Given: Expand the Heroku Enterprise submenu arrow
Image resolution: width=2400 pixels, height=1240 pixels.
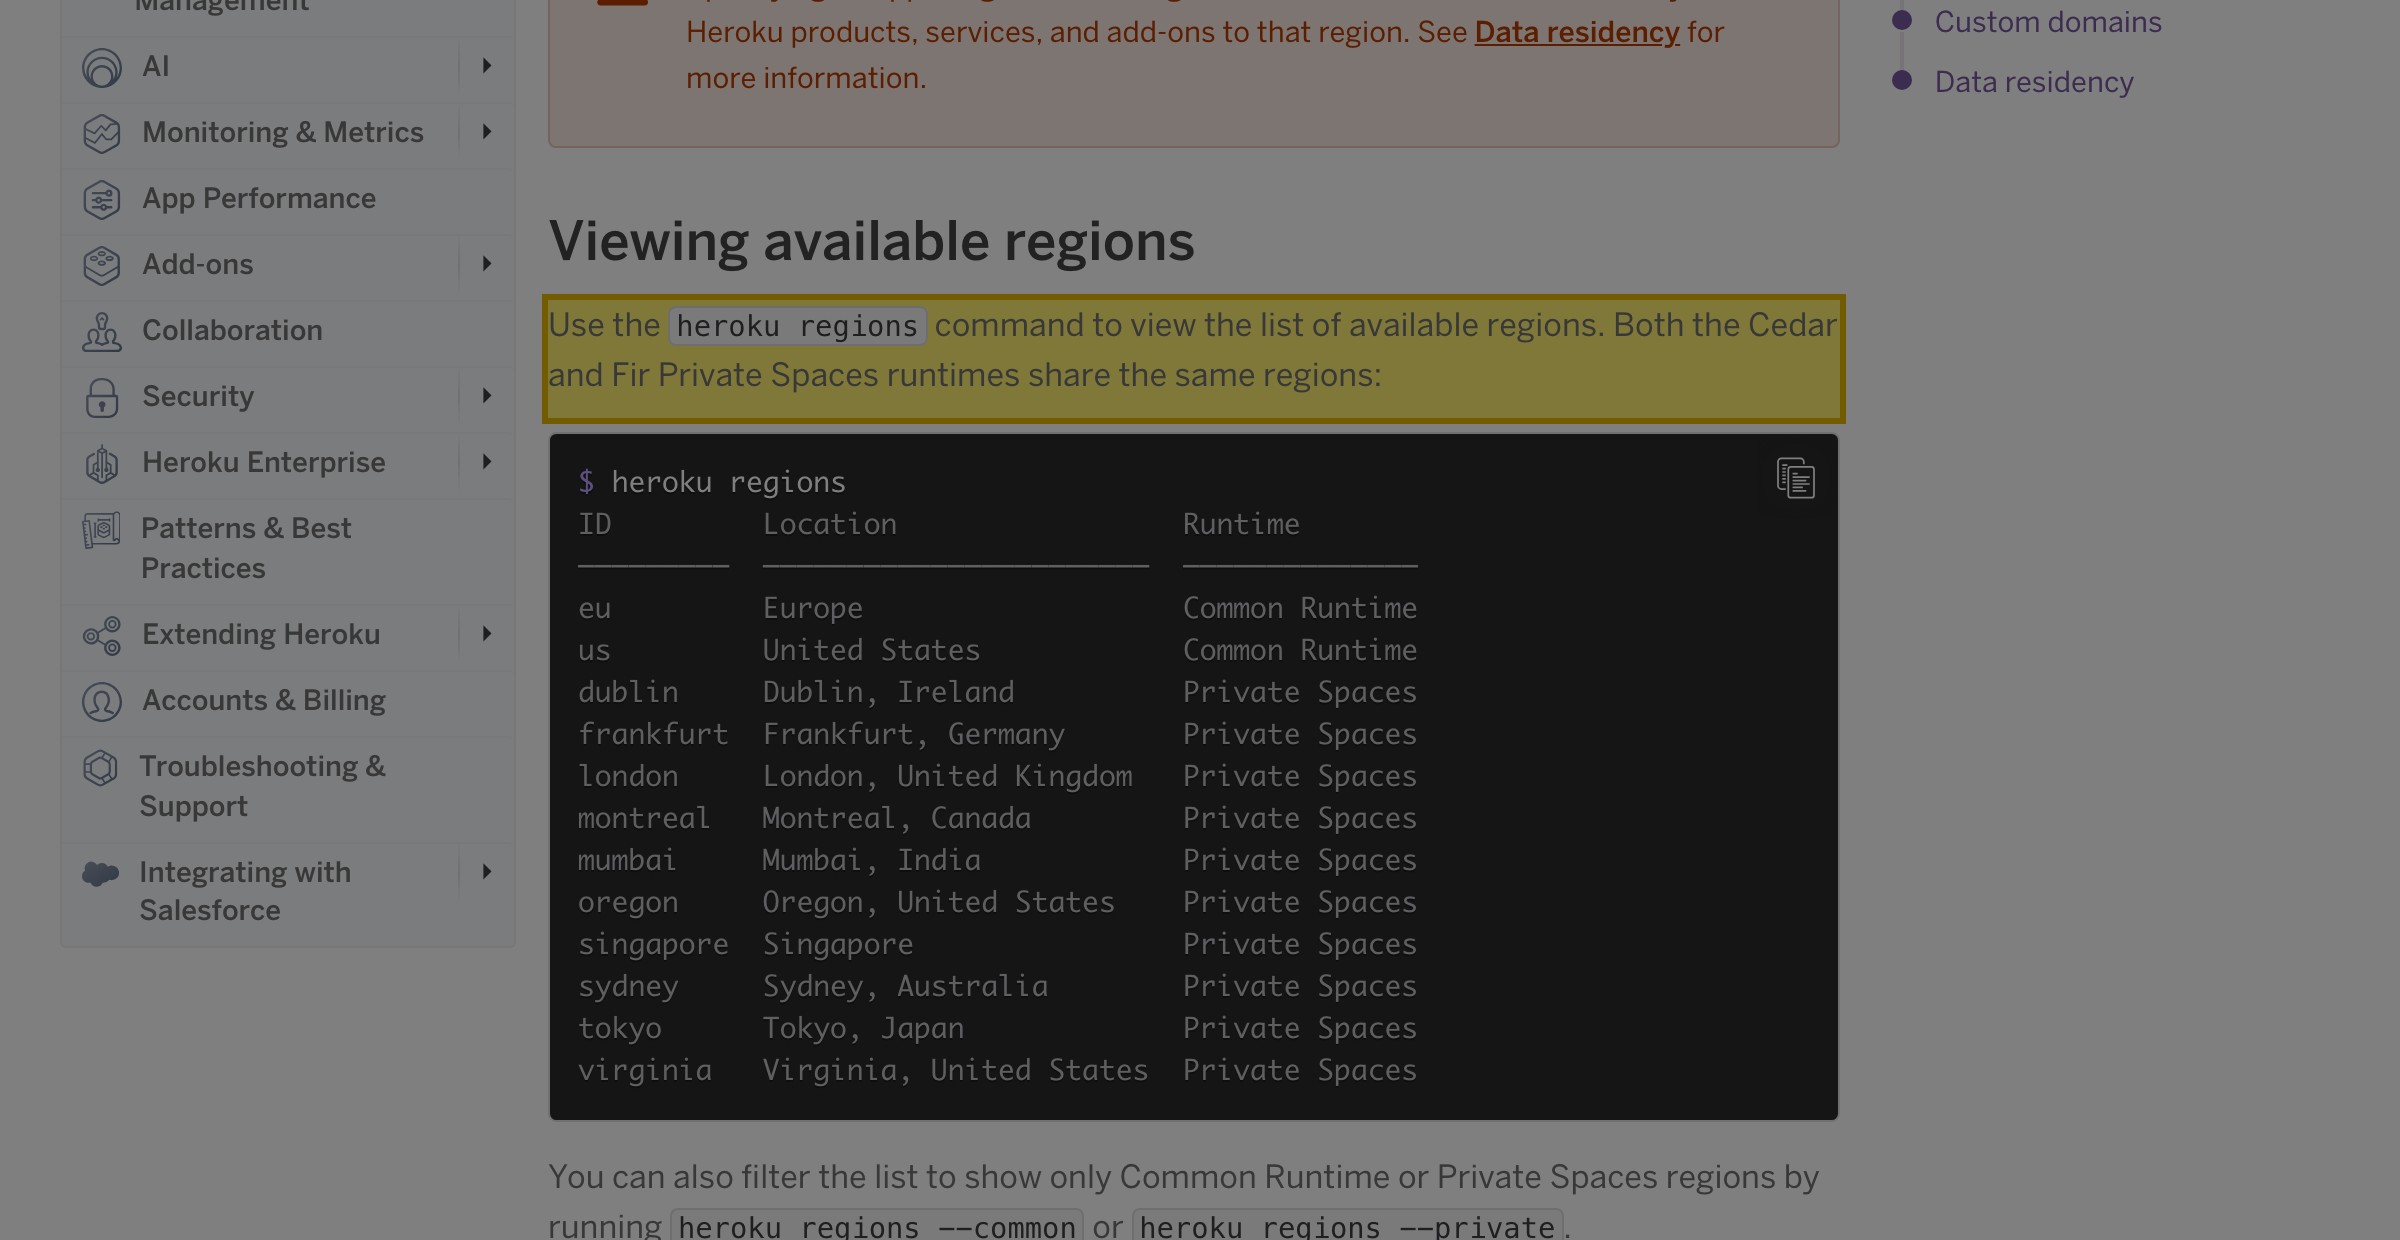Looking at the screenshot, I should pyautogui.click(x=487, y=462).
